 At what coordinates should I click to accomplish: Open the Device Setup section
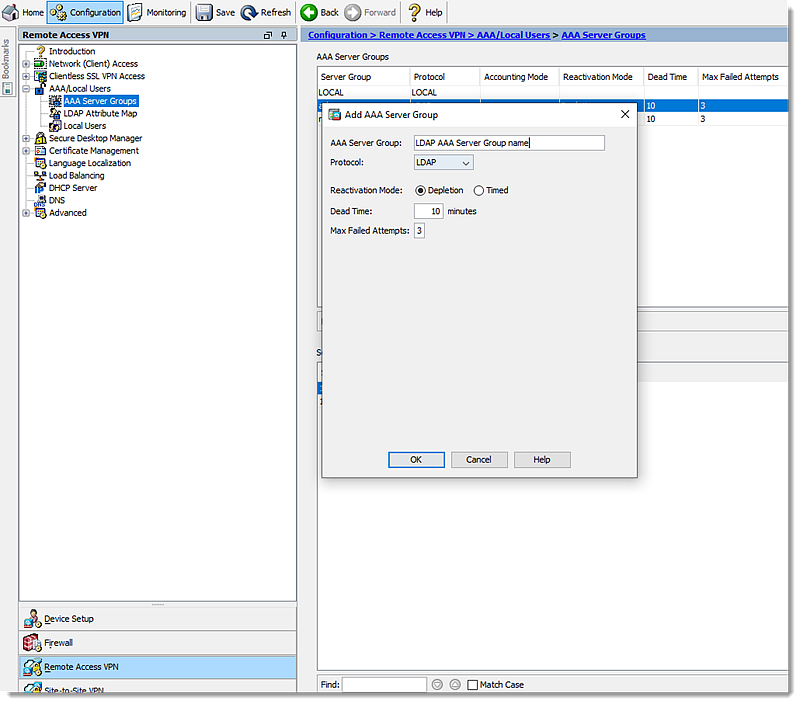pos(158,619)
